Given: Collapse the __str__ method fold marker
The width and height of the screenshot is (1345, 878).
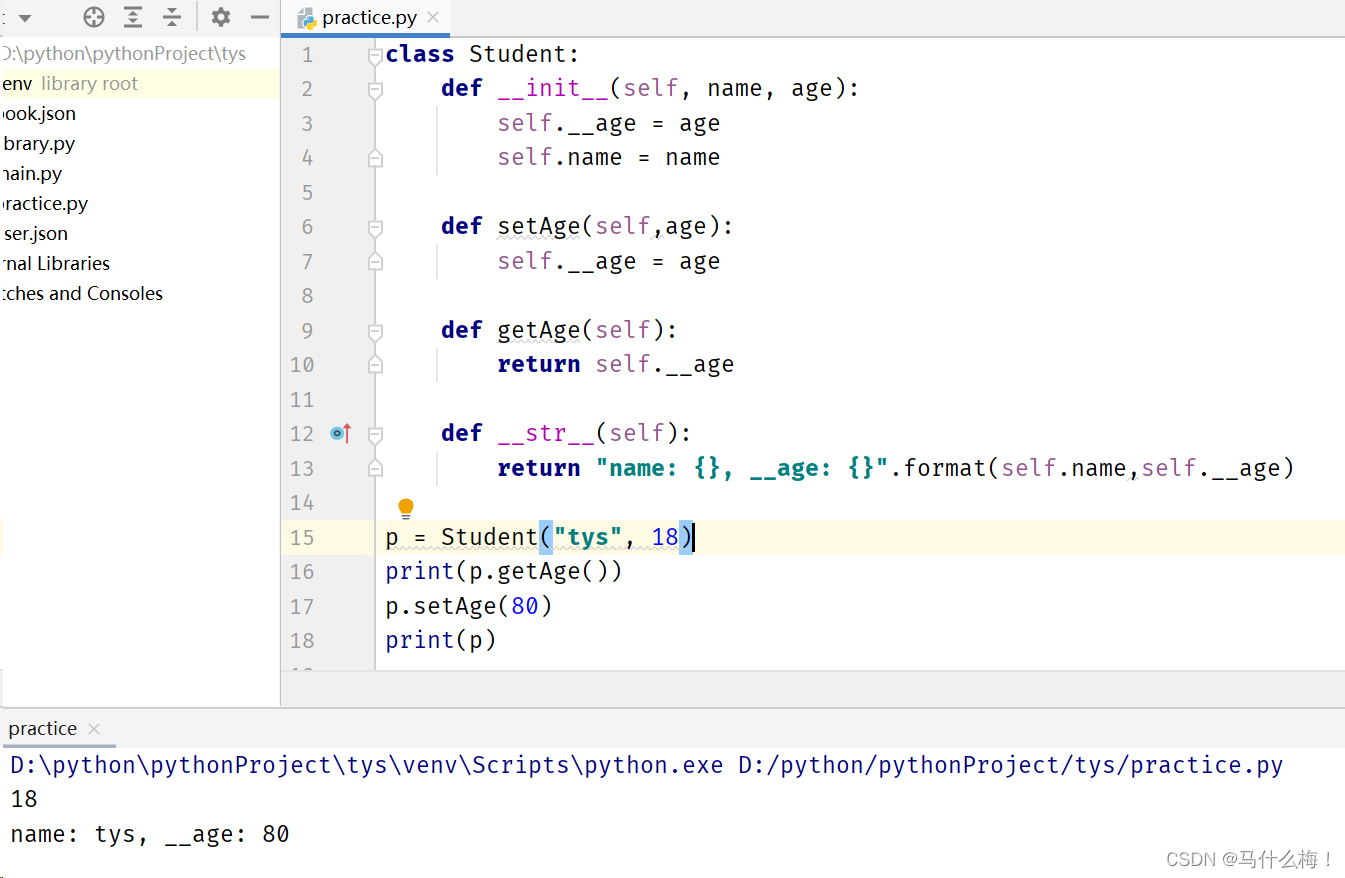Looking at the screenshot, I should 375,432.
